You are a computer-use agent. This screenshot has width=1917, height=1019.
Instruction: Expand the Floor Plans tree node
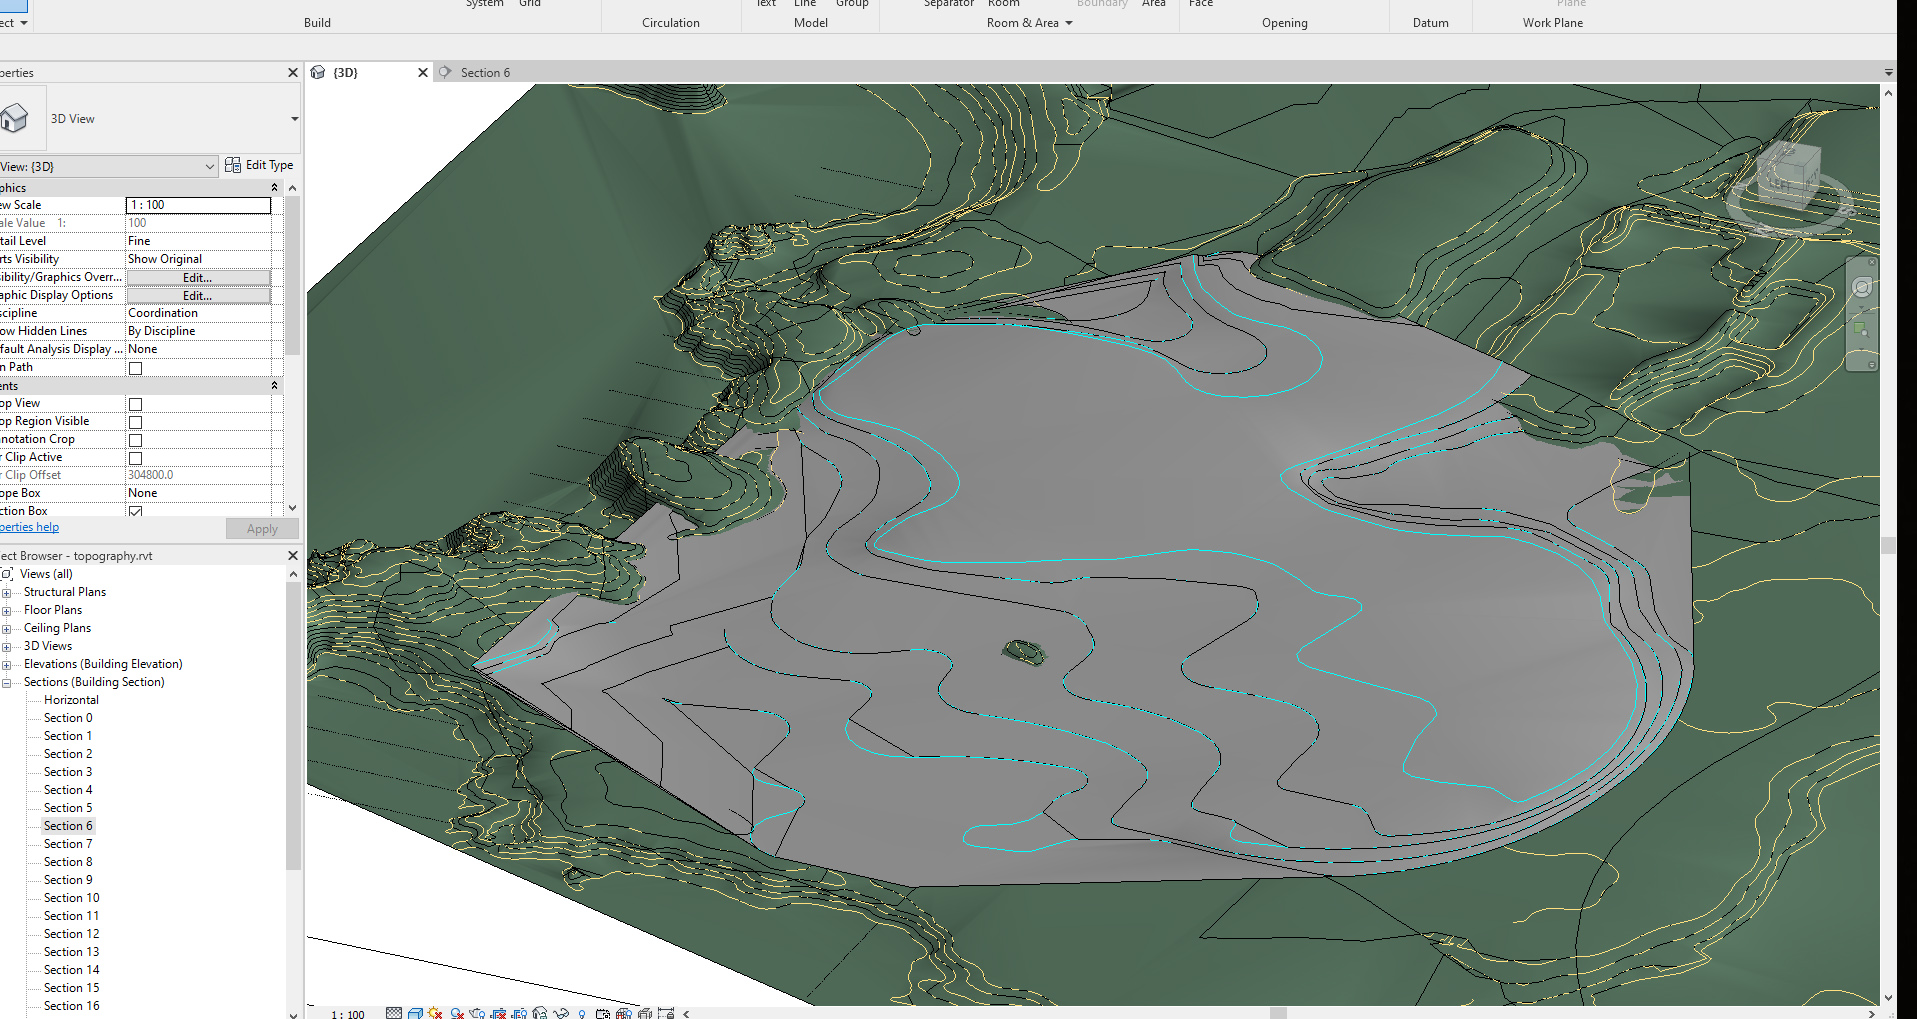click(x=9, y=610)
